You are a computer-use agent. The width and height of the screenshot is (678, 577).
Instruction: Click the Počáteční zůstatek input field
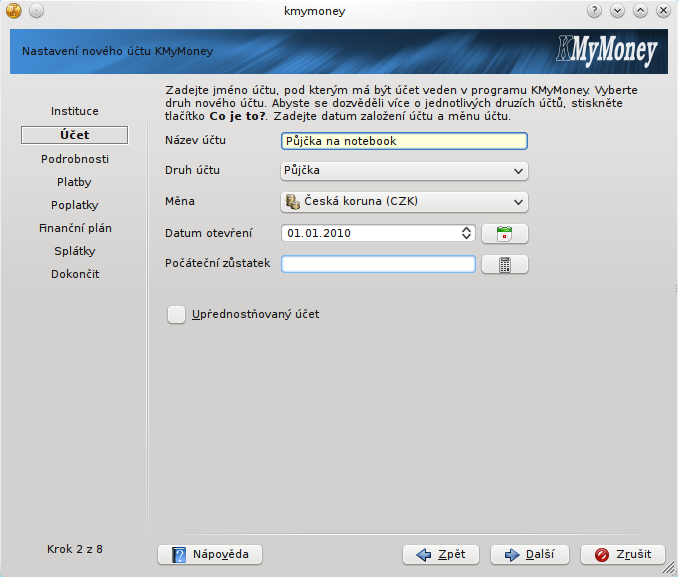tap(378, 264)
